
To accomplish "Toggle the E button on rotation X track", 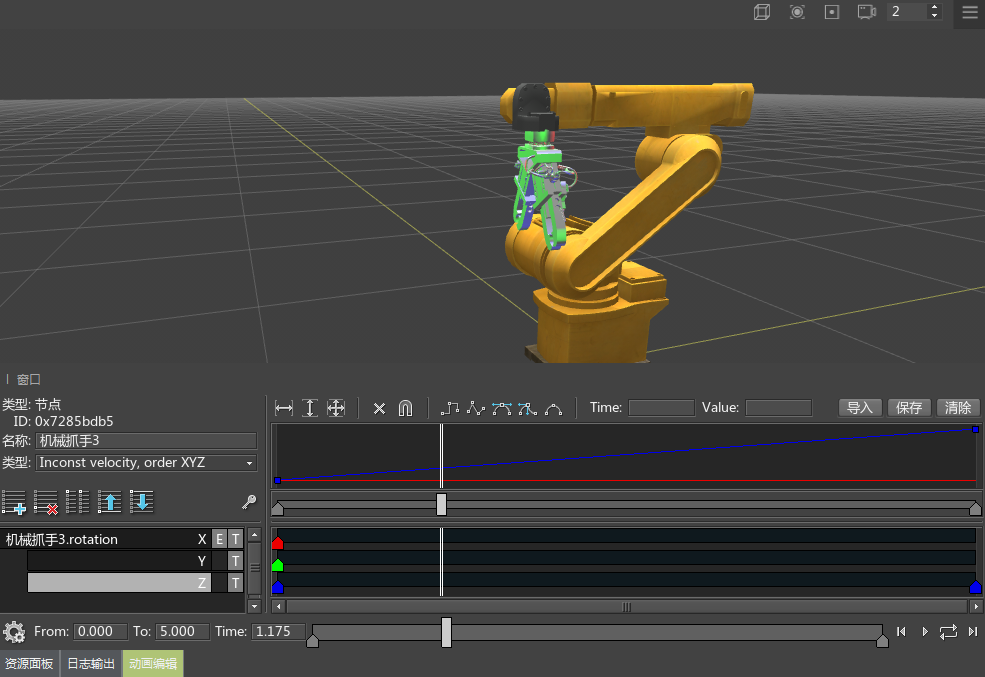I will coord(219,539).
